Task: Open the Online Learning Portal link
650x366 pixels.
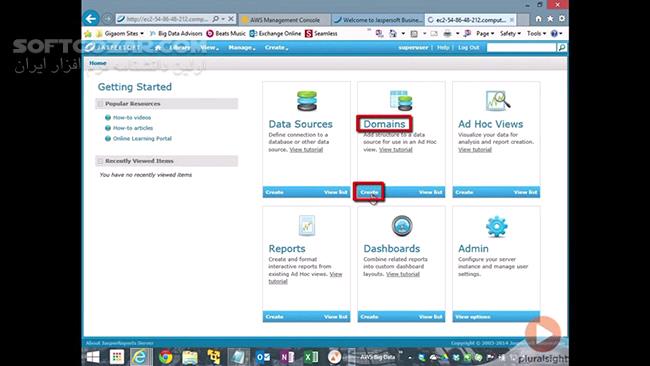Action: tap(142, 138)
